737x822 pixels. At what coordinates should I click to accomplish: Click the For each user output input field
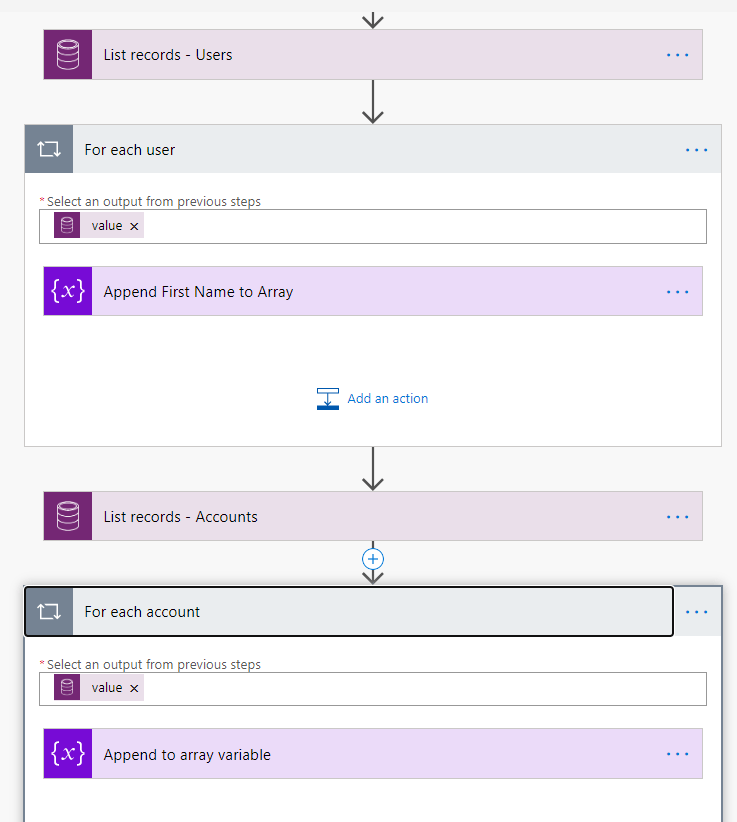pos(420,226)
